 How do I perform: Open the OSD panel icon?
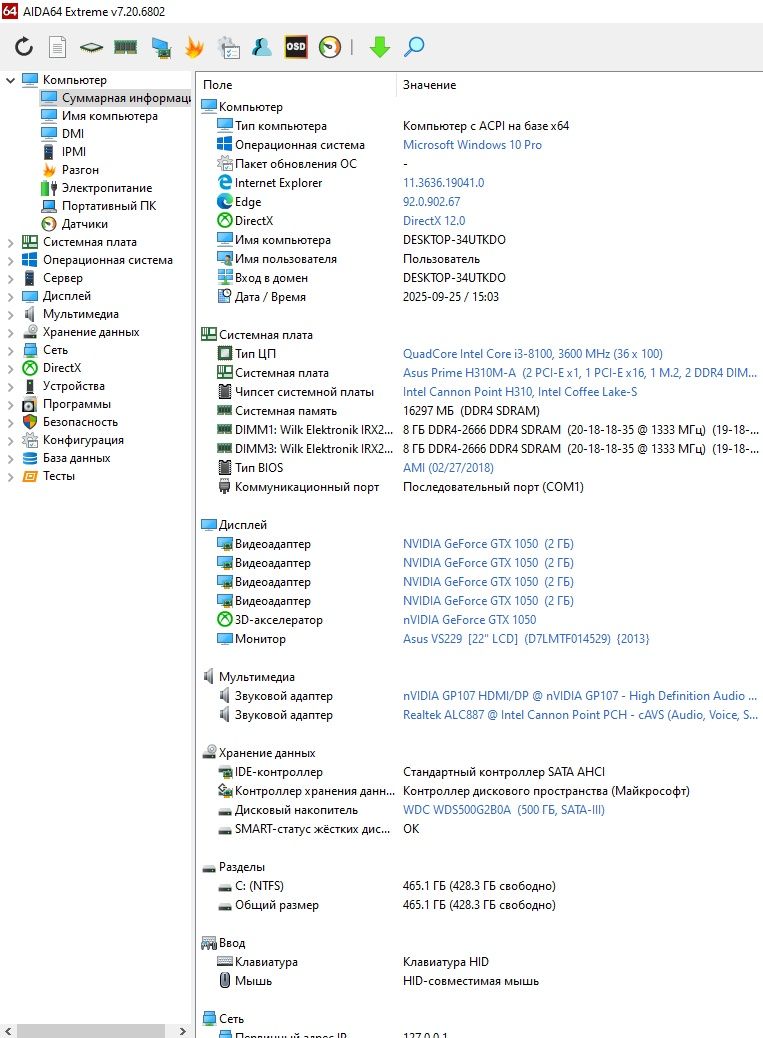(296, 46)
